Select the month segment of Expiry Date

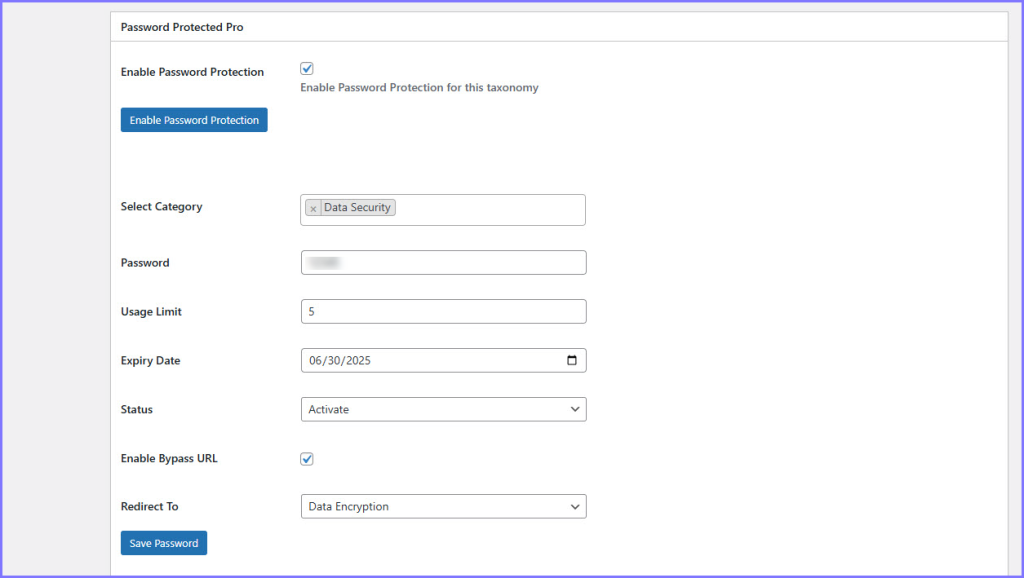(315, 360)
